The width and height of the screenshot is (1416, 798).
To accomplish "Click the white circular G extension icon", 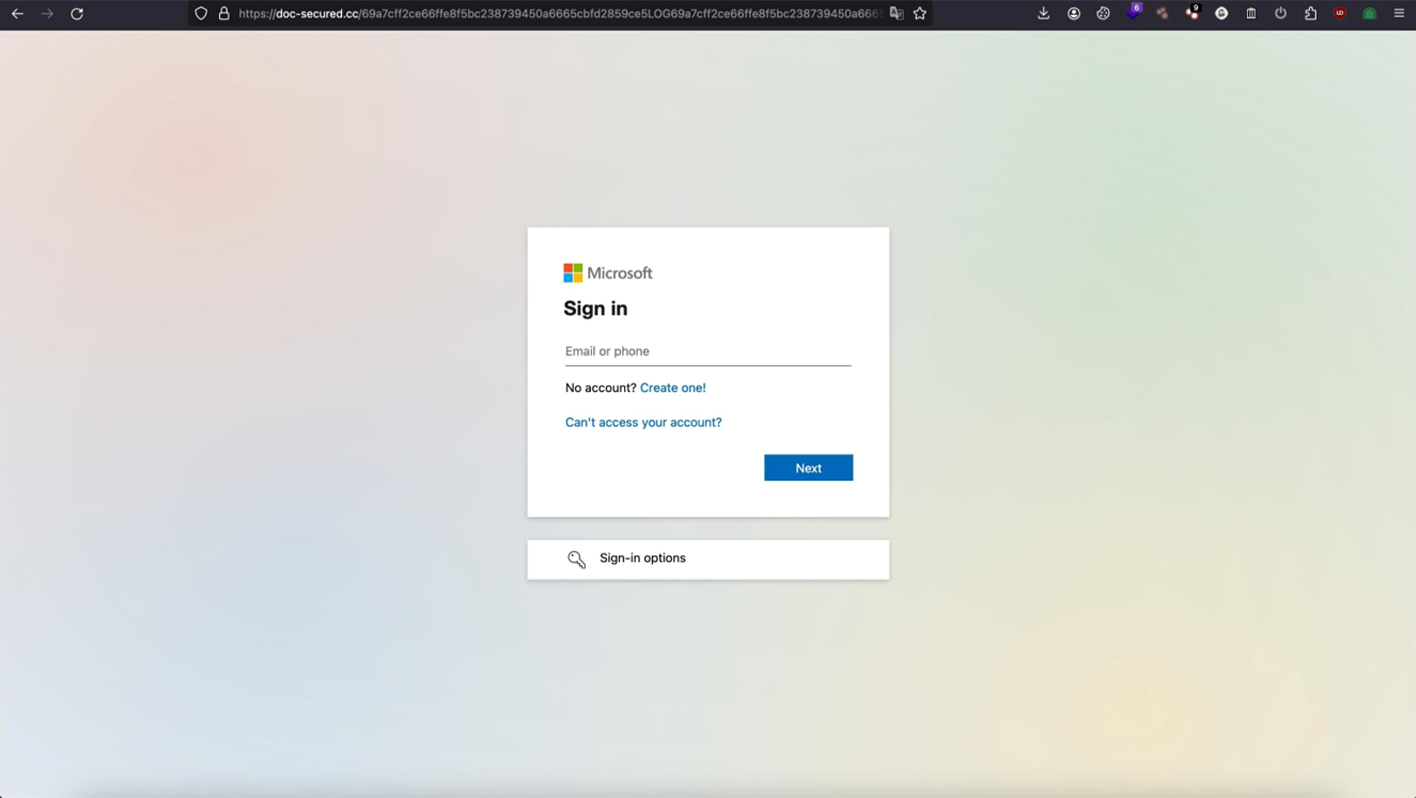I will click(x=1221, y=14).
